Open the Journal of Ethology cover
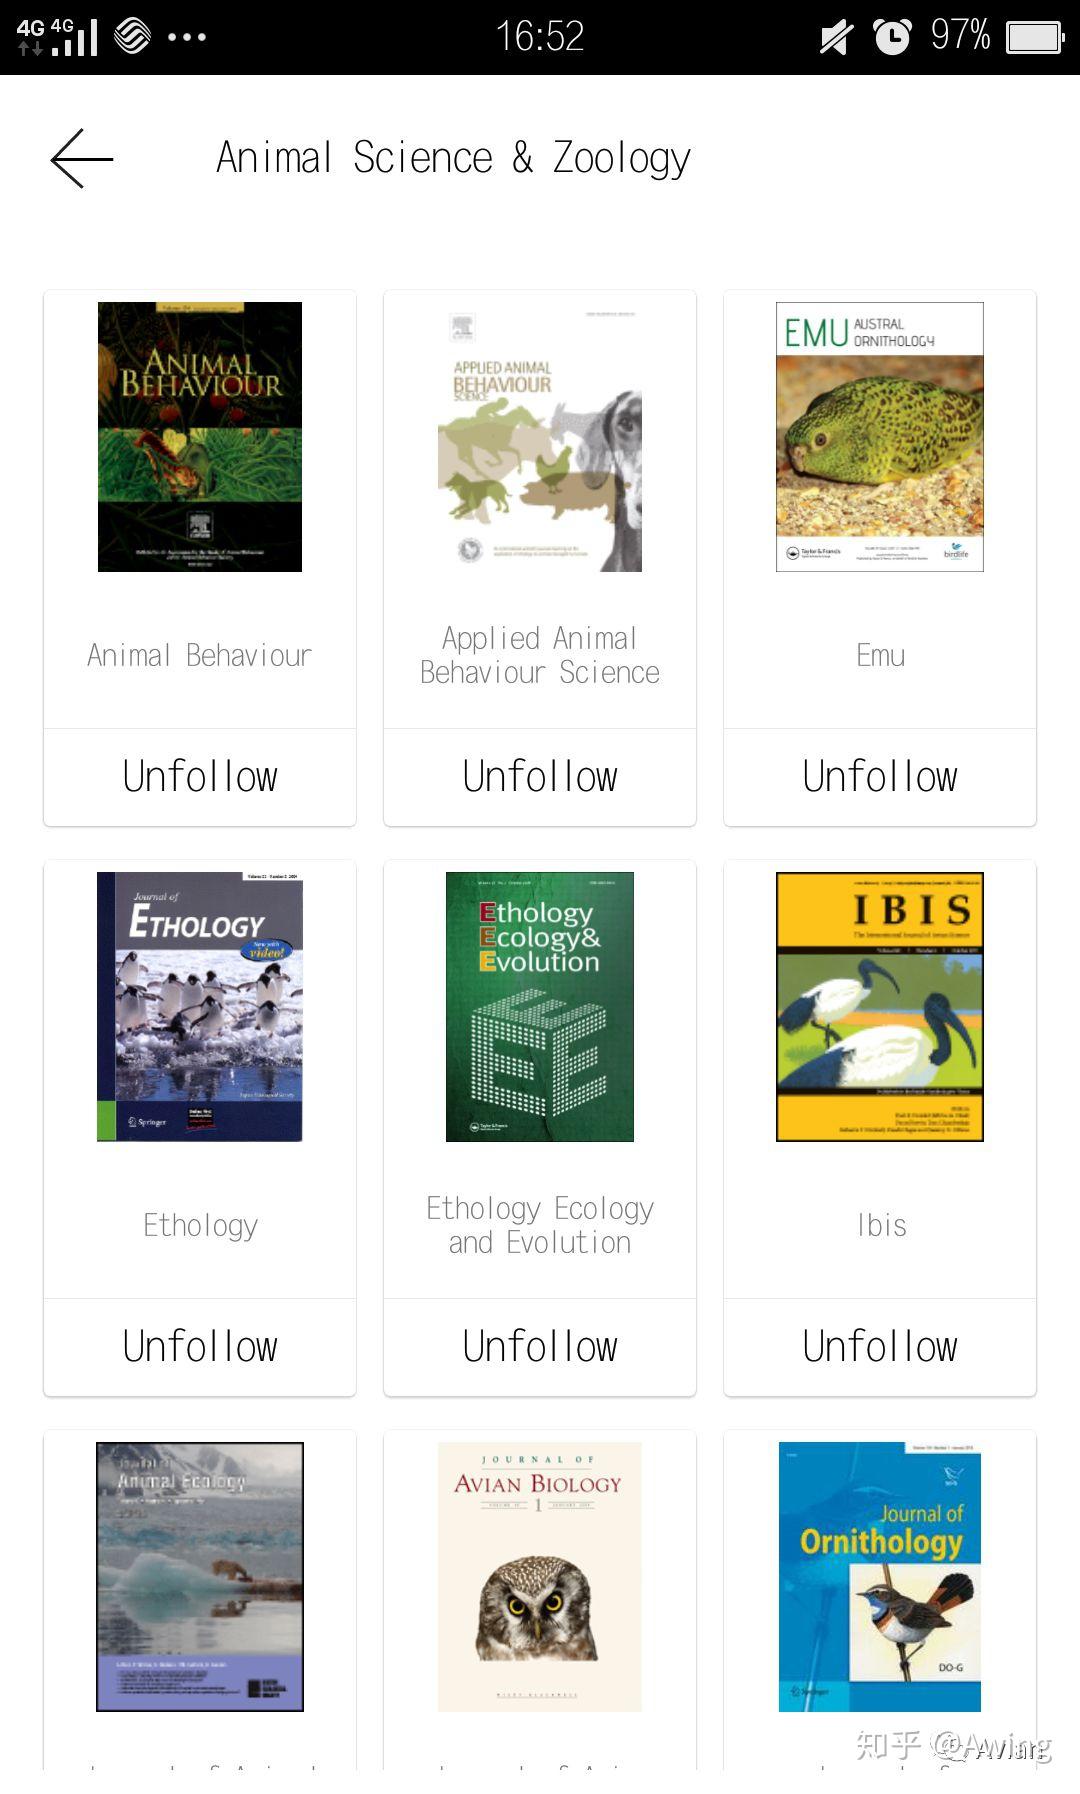Screen dimensions: 1080x1794 (x=200, y=1007)
